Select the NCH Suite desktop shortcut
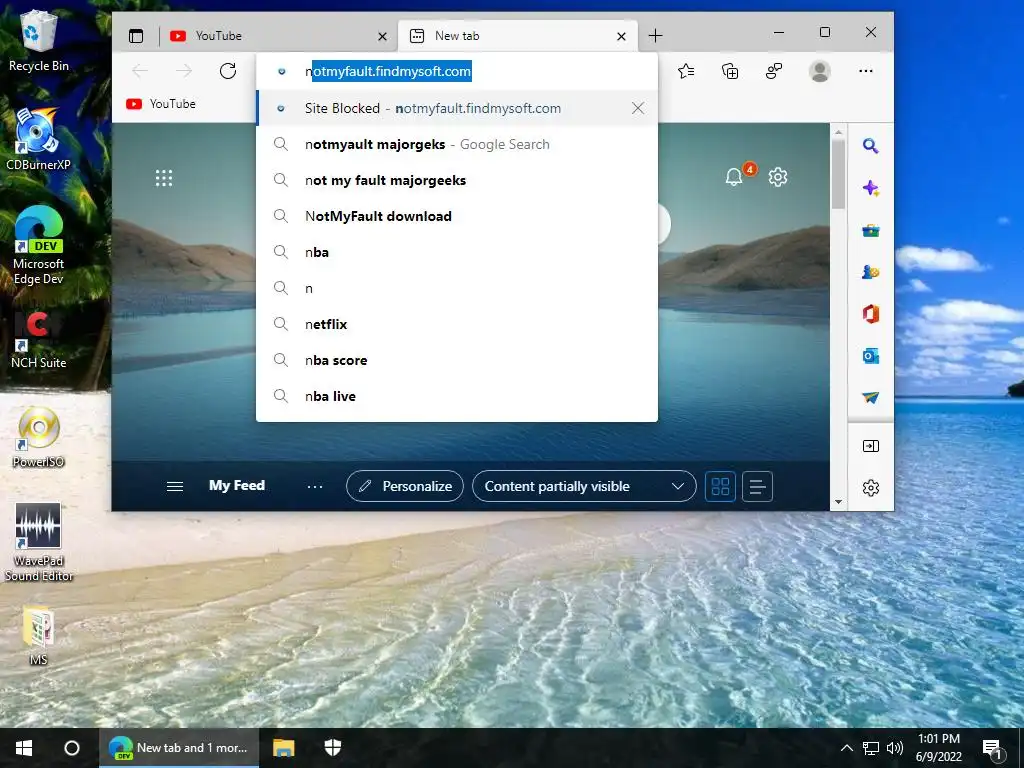The width and height of the screenshot is (1024, 768). pyautogui.click(x=38, y=340)
